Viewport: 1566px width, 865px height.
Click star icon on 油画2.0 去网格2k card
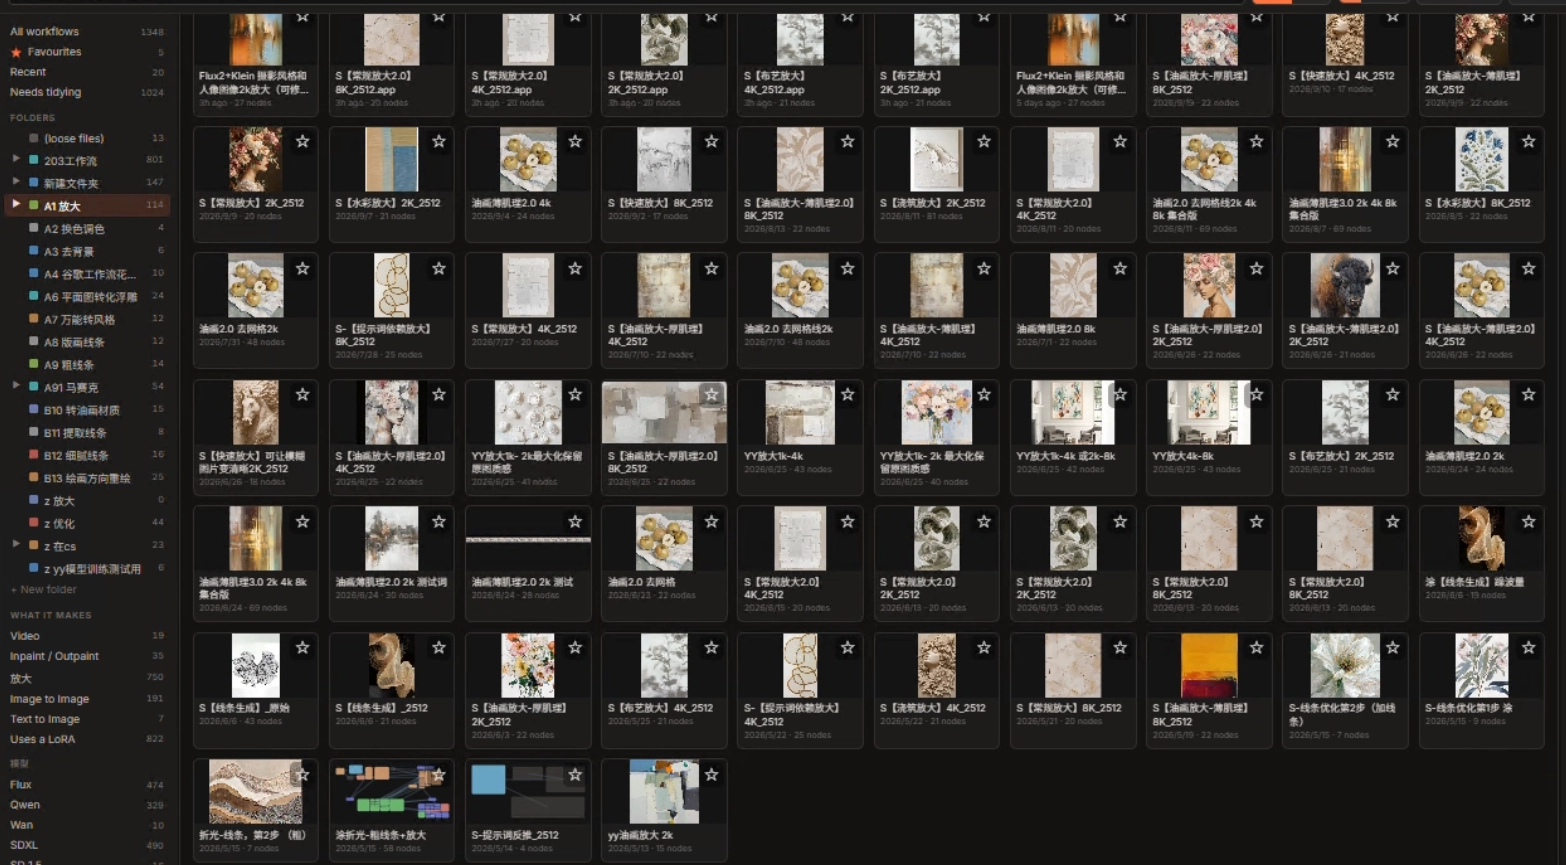pos(302,269)
